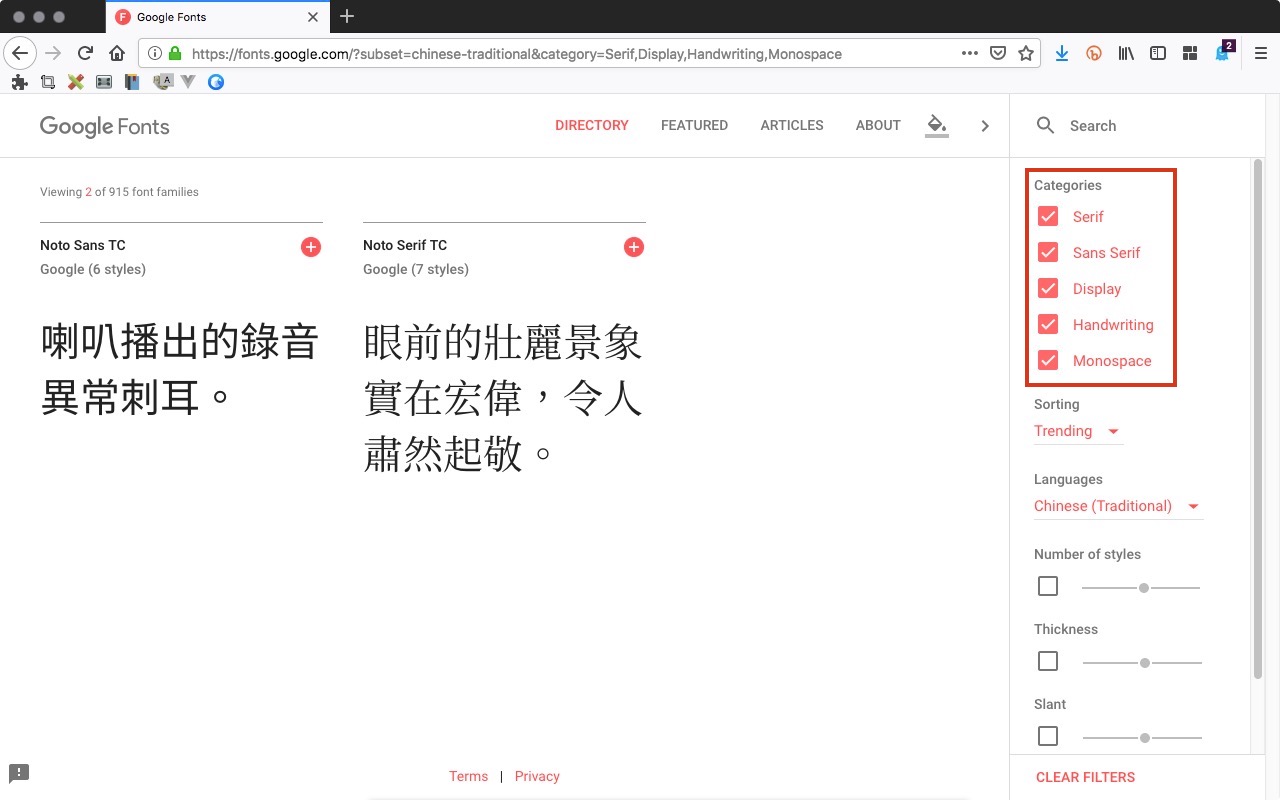1280x800 pixels.
Task: Click the search magnifier icon
Action: (x=1045, y=125)
